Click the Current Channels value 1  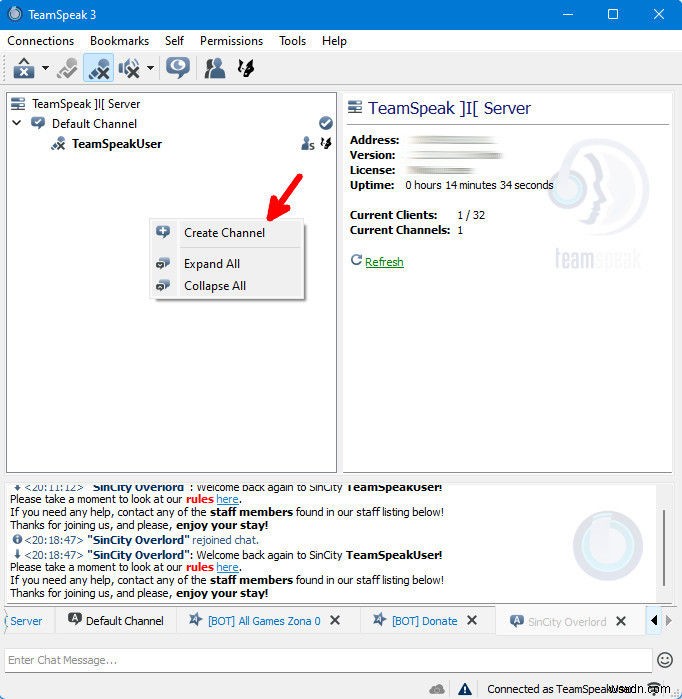(460, 230)
